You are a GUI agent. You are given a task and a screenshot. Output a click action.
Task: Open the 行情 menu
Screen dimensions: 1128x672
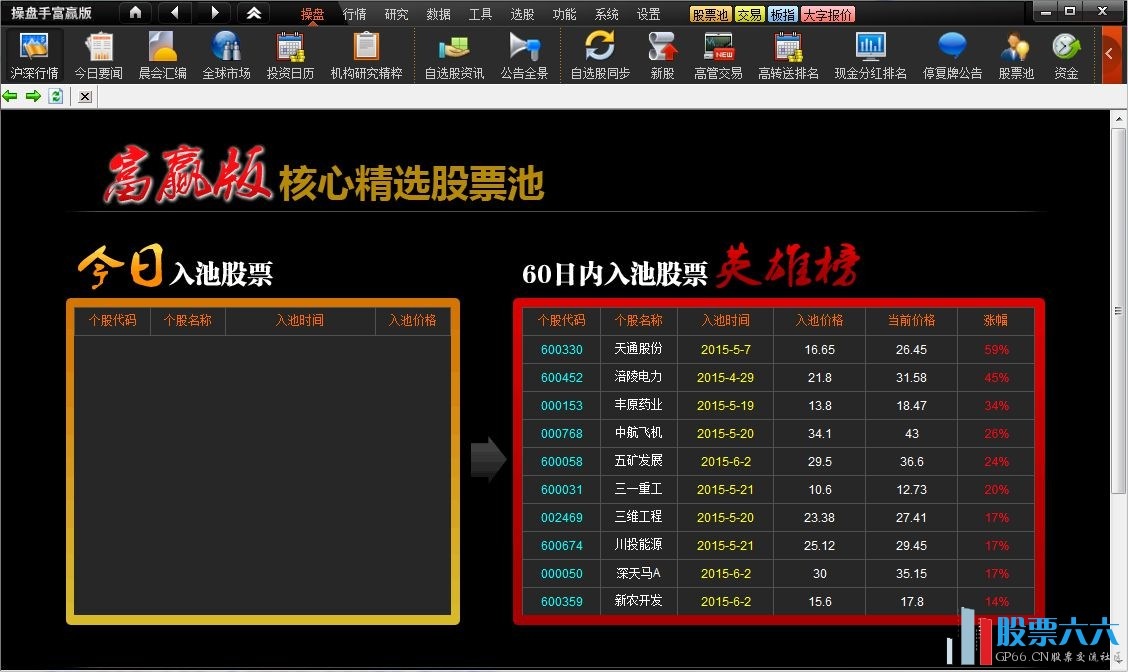[354, 15]
